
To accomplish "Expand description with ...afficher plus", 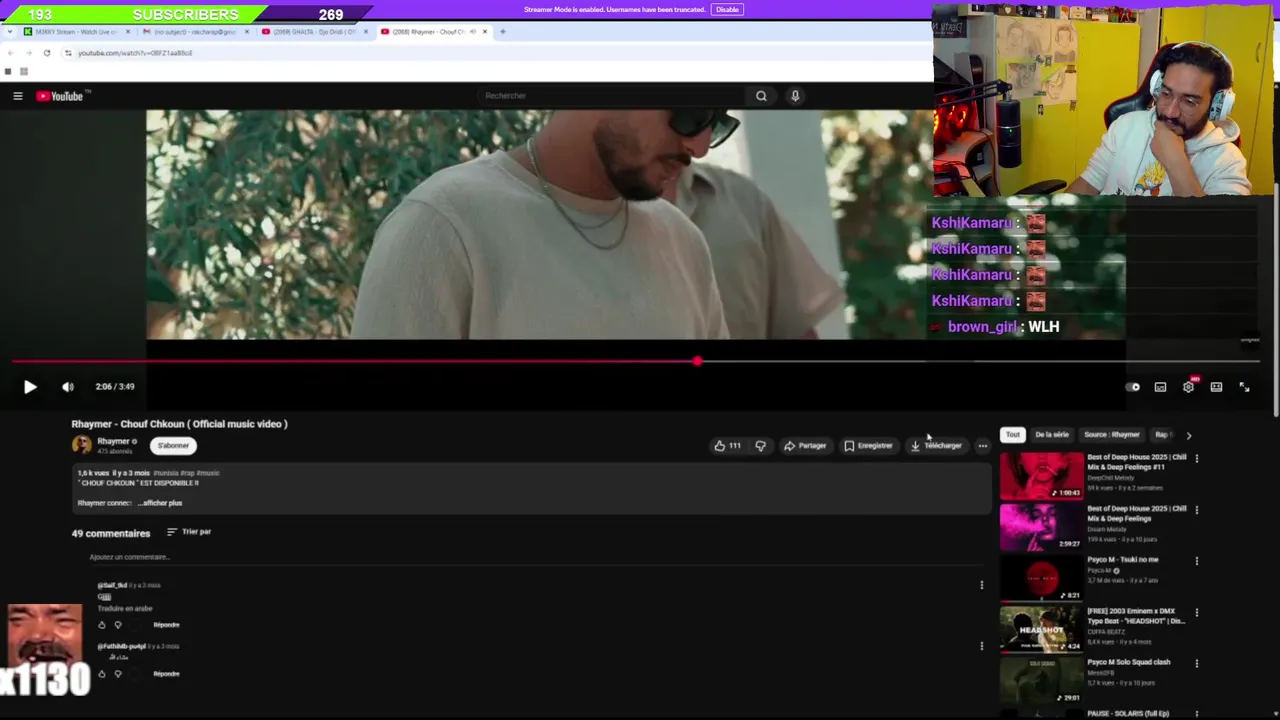I will tap(160, 503).
